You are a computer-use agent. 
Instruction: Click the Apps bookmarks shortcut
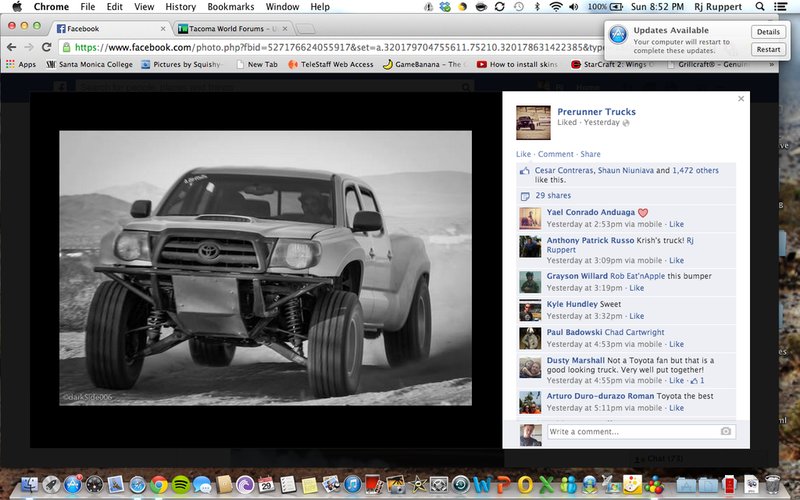point(21,64)
